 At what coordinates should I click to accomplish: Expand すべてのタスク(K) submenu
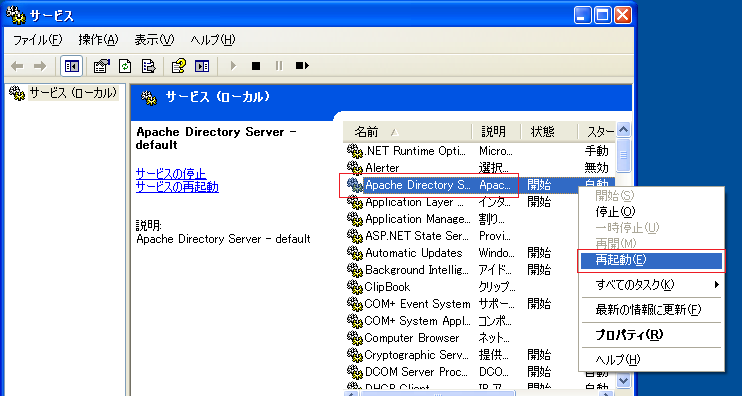(651, 285)
